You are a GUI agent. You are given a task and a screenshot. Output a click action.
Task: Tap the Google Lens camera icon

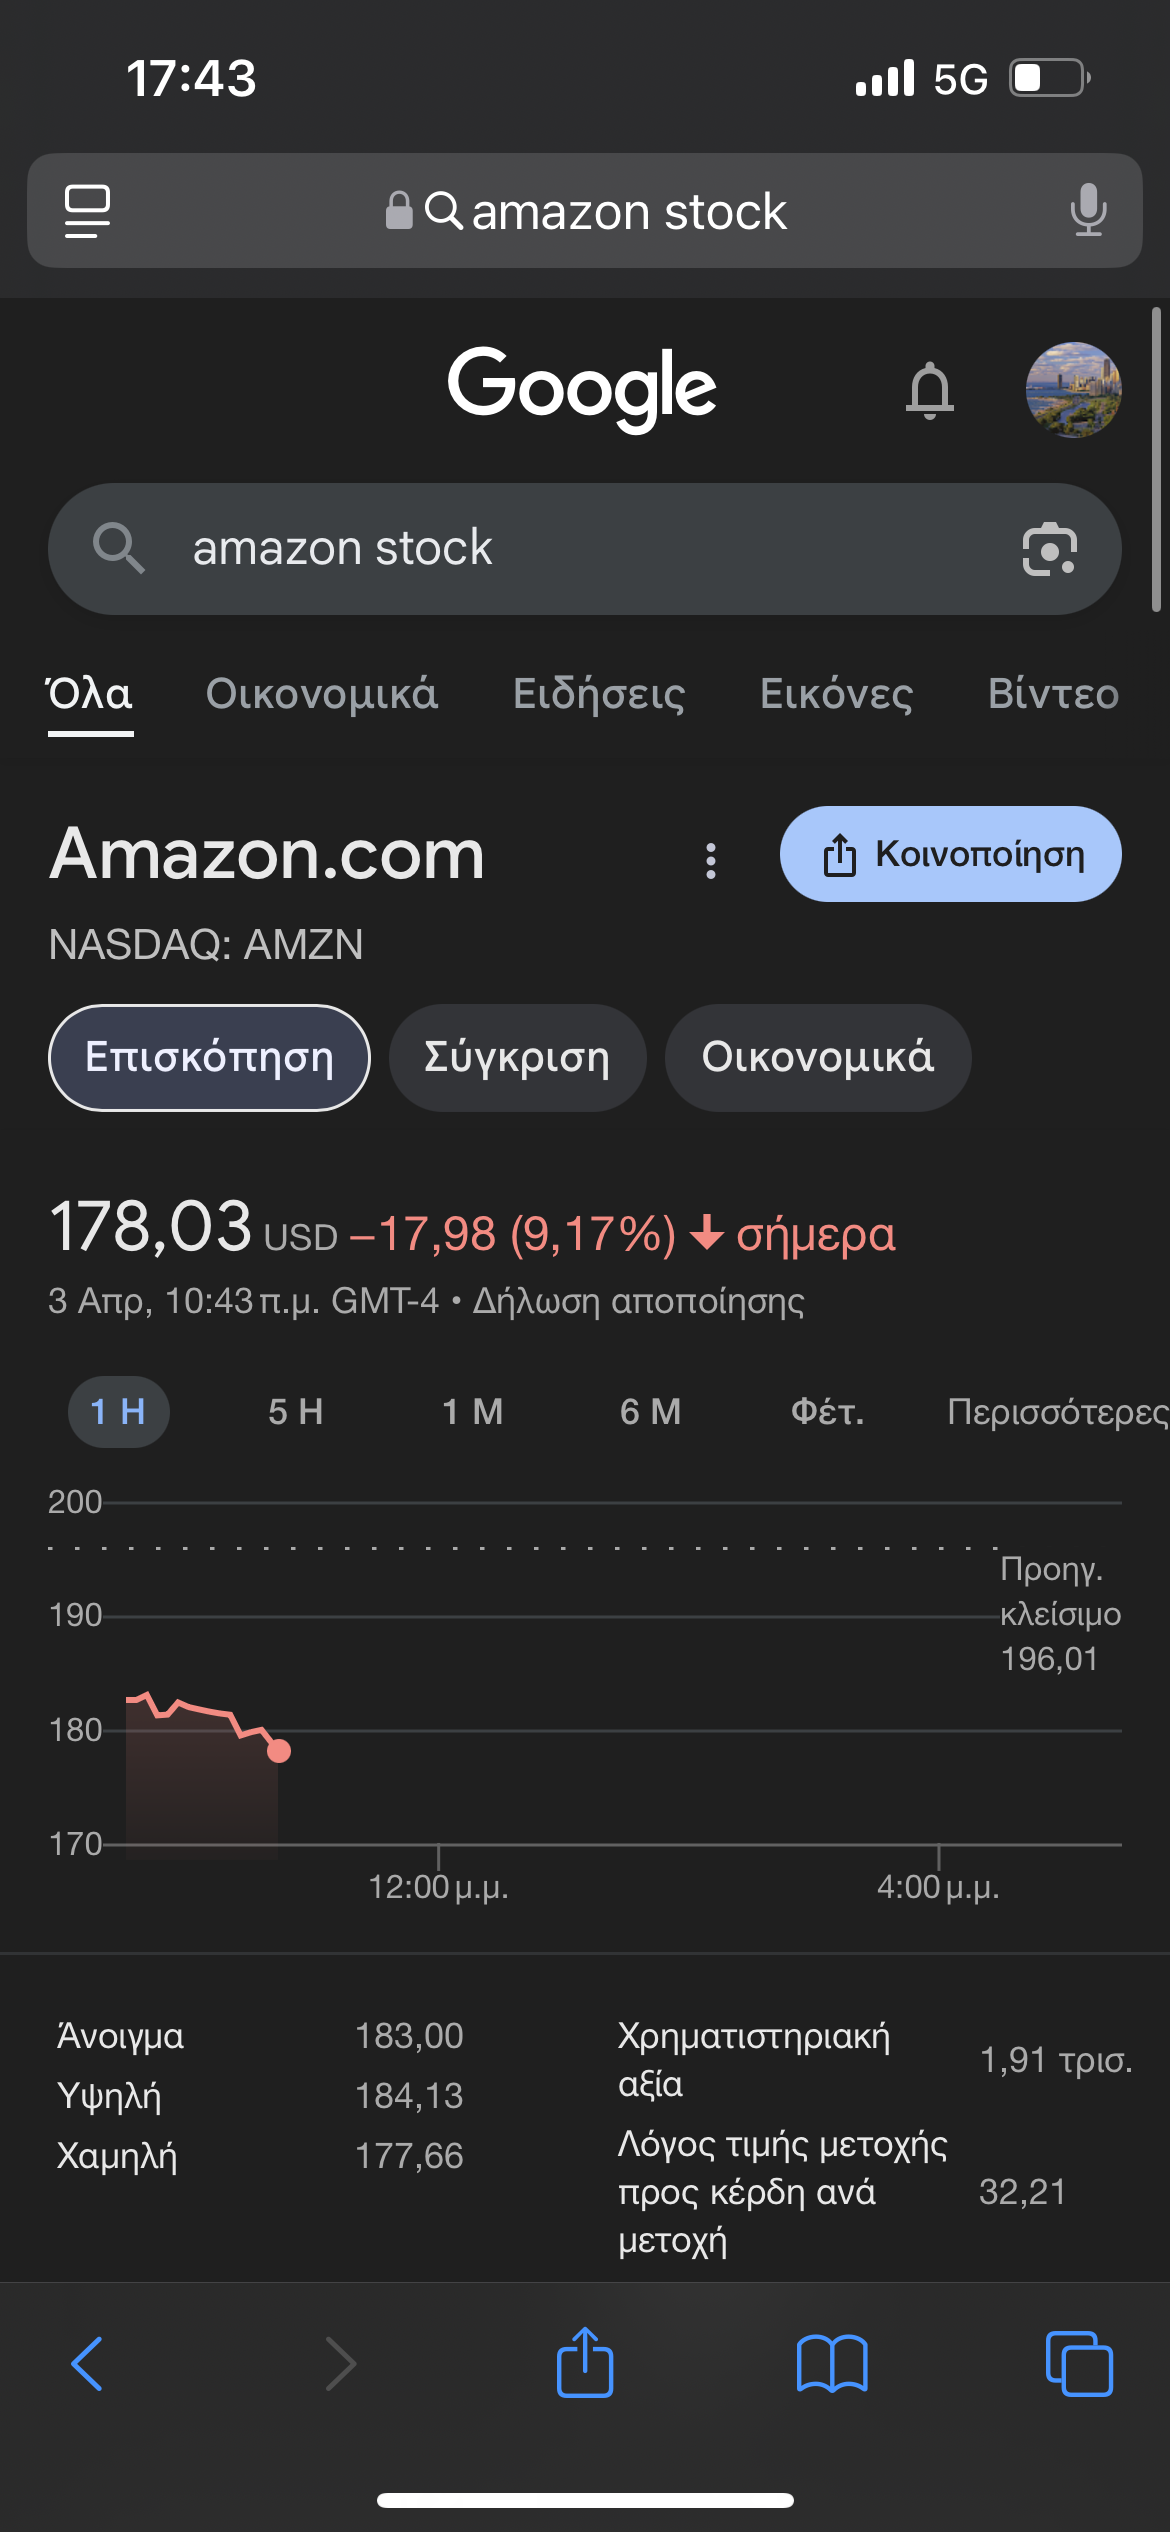[1049, 549]
